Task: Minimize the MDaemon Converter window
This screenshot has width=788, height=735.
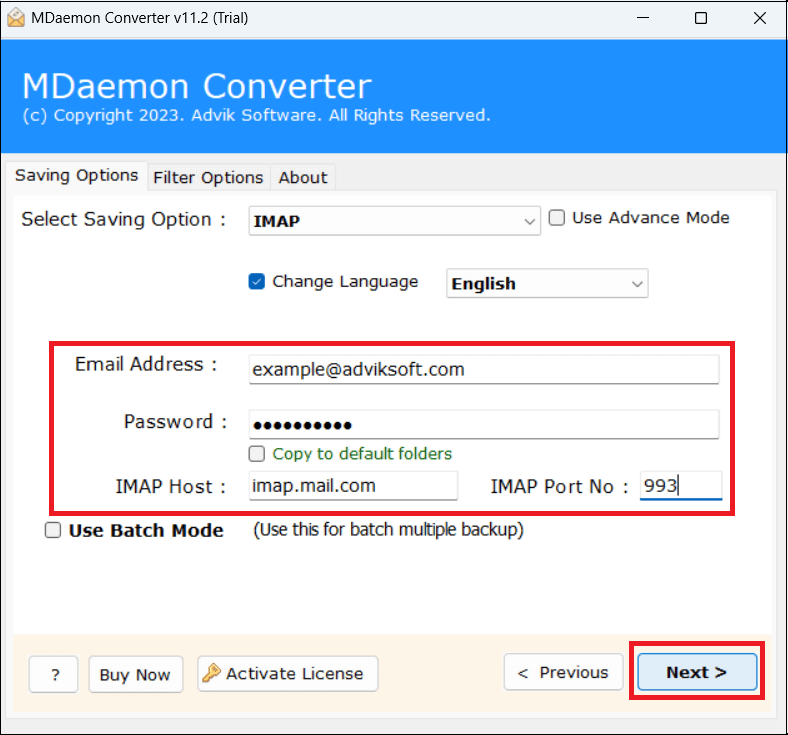Action: point(643,18)
